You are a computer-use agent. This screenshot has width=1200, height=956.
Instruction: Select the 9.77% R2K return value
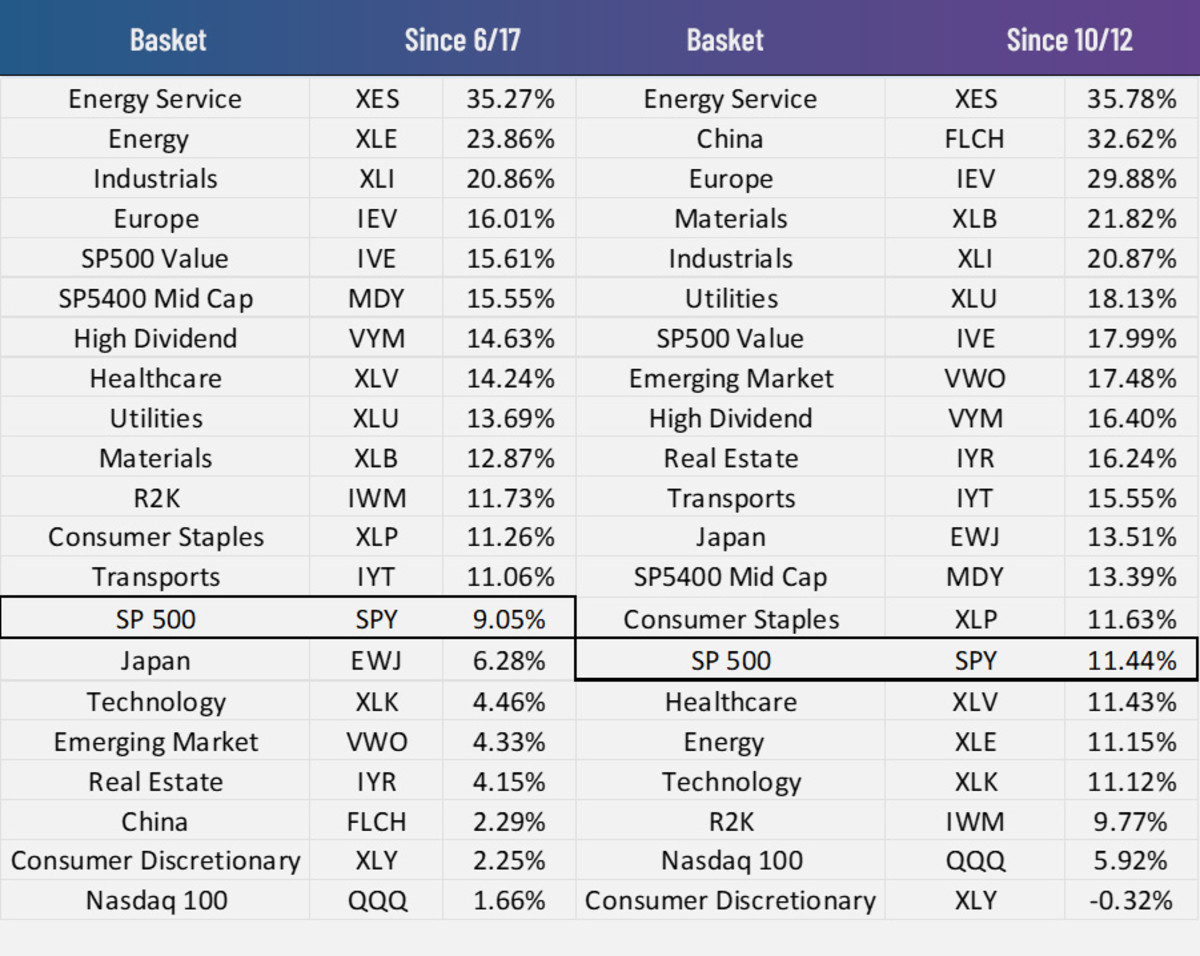[x=1132, y=822]
